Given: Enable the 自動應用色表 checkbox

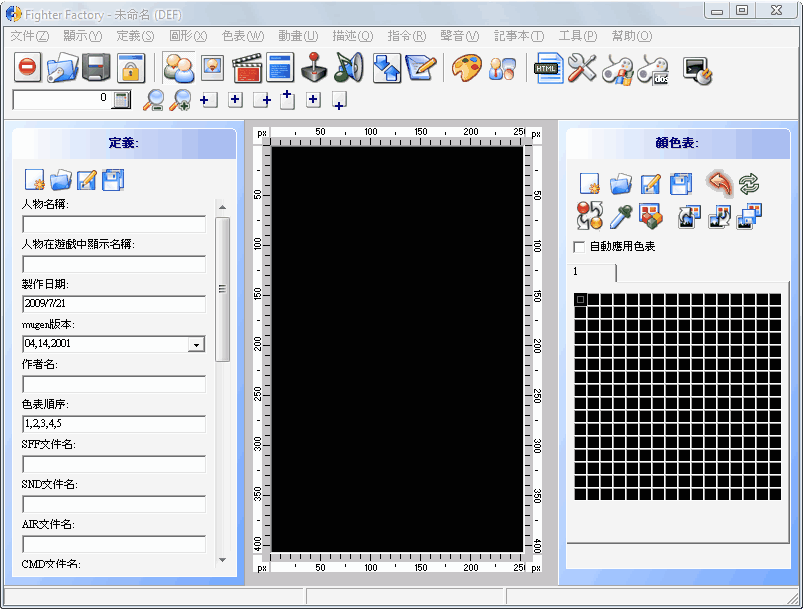Looking at the screenshot, I should point(579,247).
